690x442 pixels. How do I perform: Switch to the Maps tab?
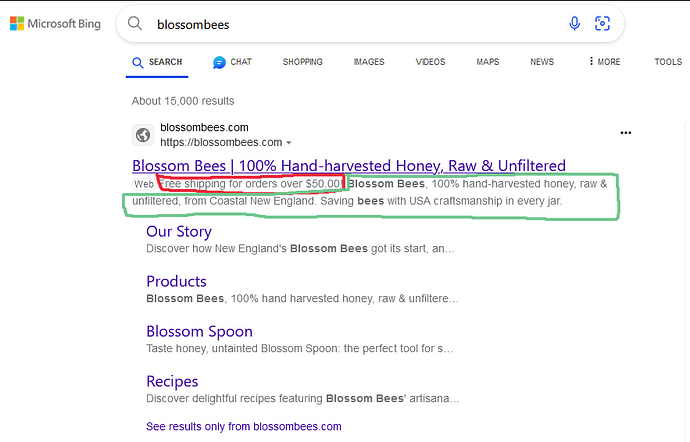488,62
